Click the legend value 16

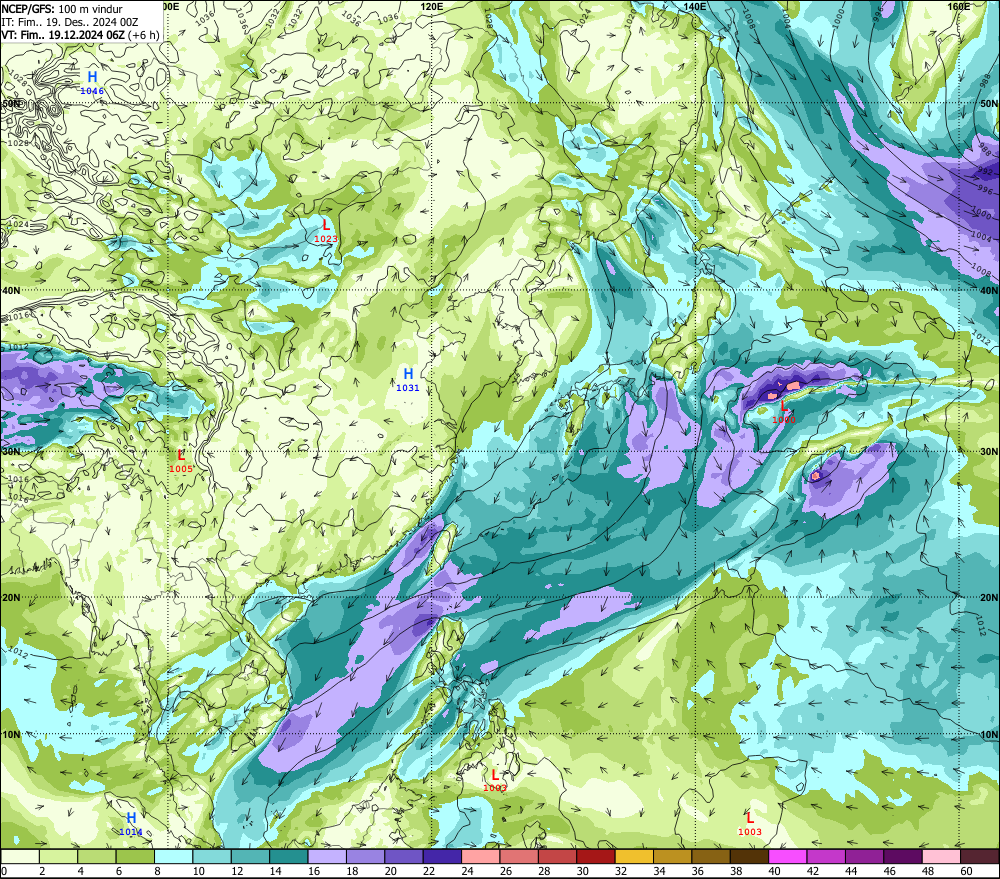coord(314,871)
